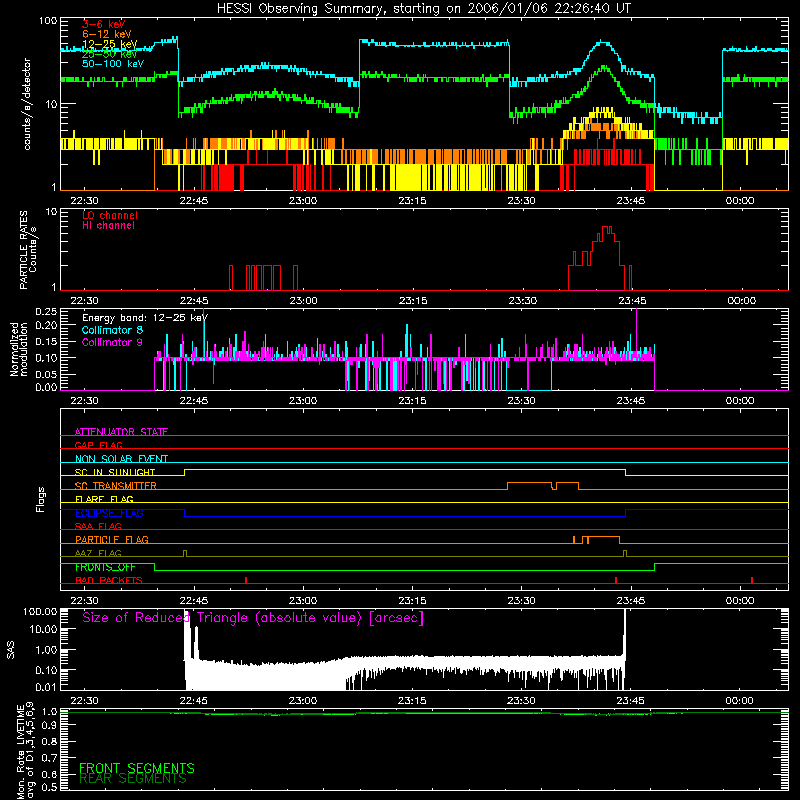Image resolution: width=800 pixels, height=800 pixels.
Task: Click the 50-100 keV curve peak near 23:41
Action: (x=604, y=42)
